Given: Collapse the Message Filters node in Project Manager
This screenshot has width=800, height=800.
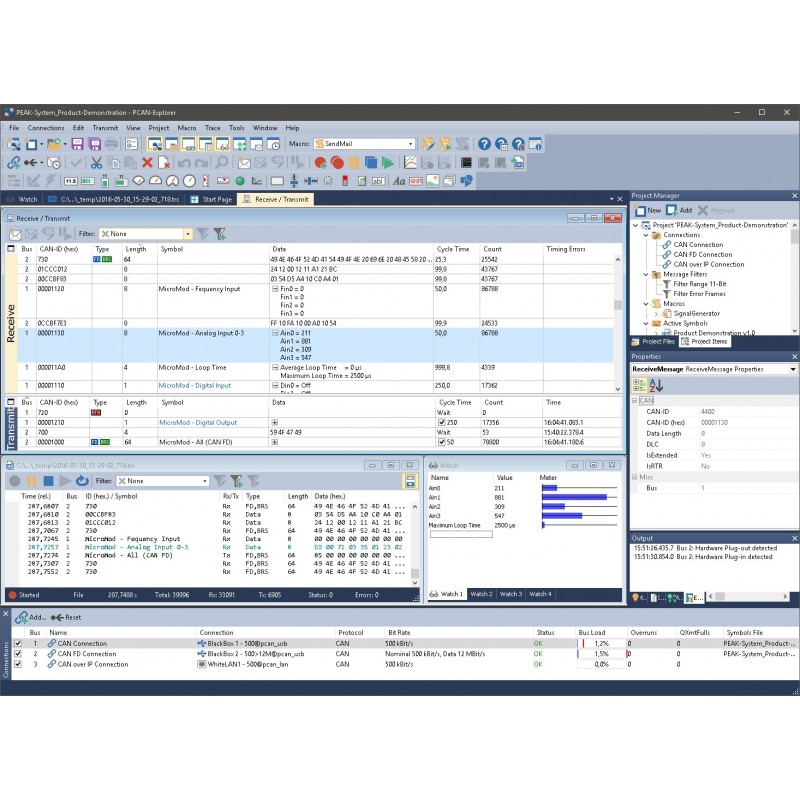Looking at the screenshot, I should (x=646, y=274).
